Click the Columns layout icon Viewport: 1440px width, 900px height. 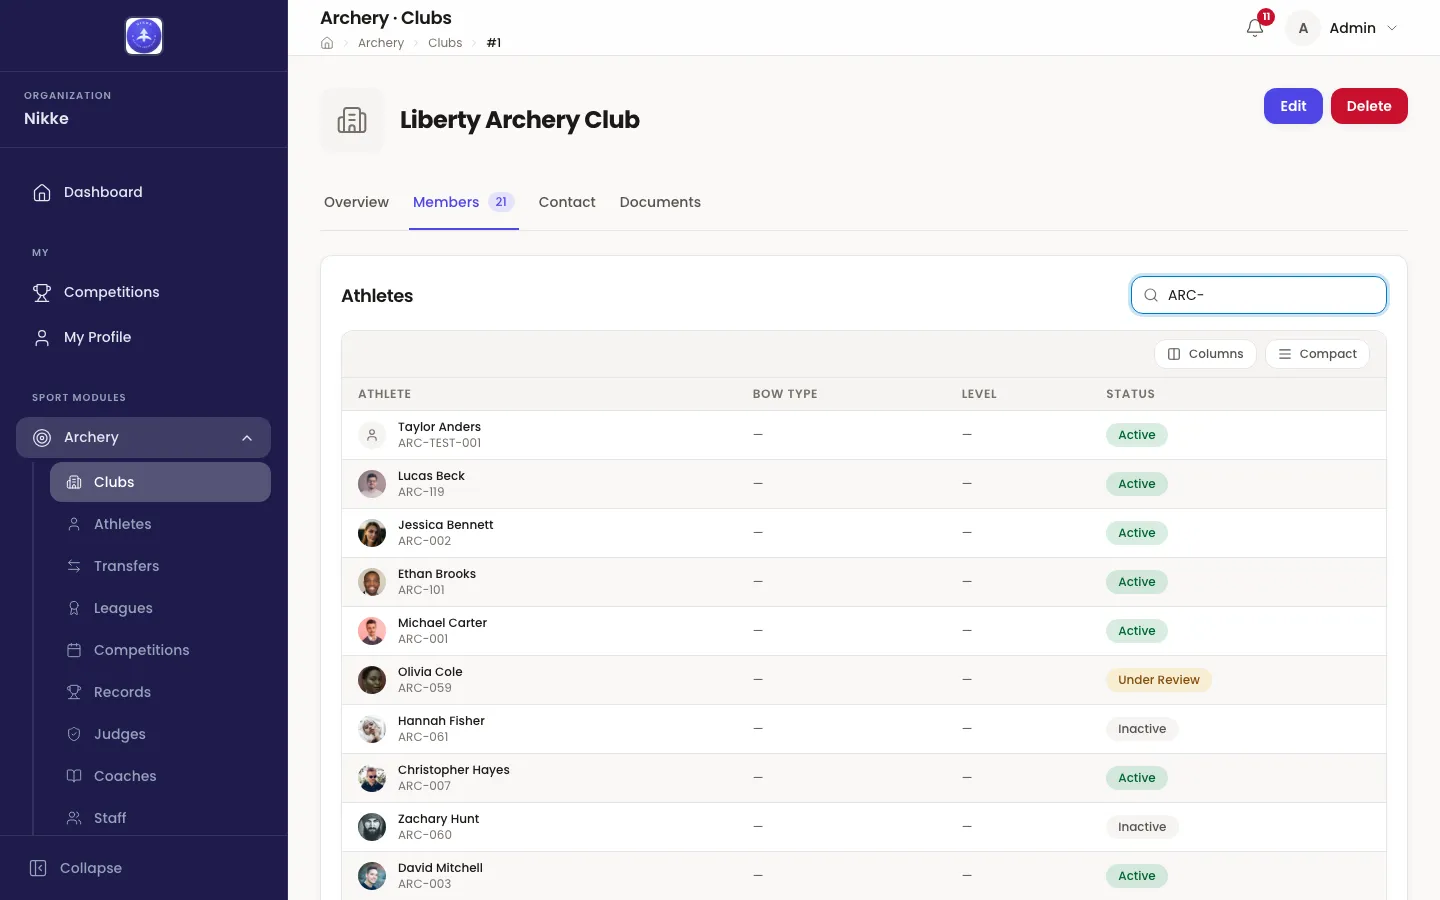1174,354
